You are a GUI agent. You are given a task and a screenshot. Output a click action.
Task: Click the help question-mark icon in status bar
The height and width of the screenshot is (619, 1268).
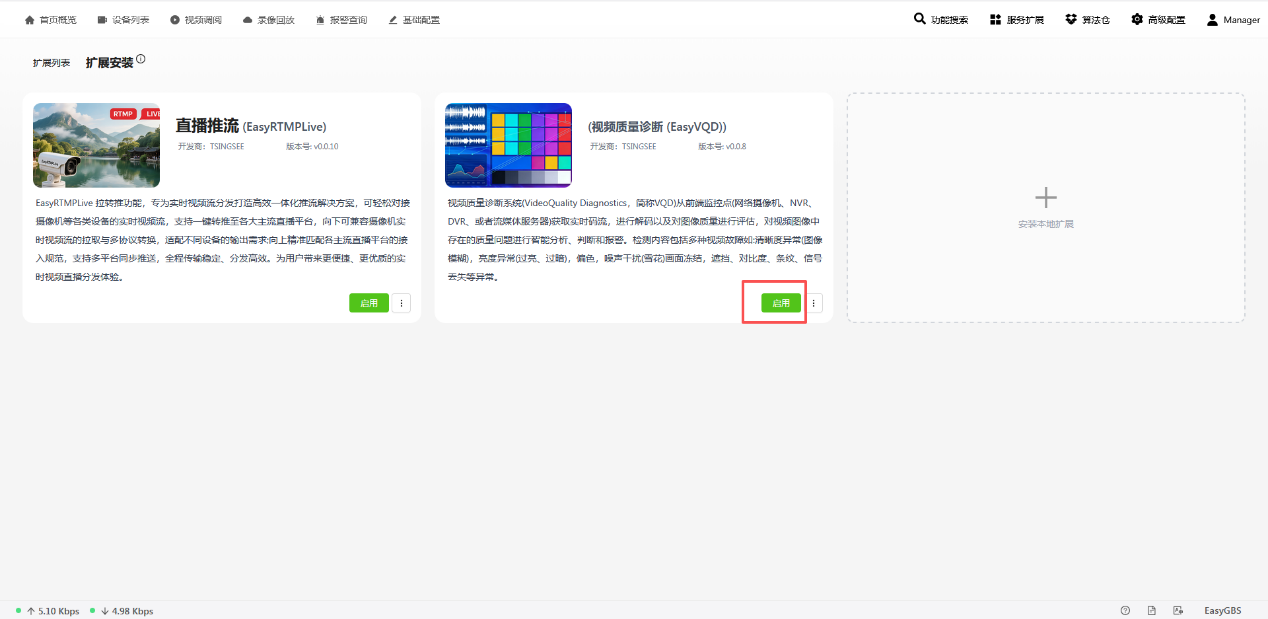tap(1125, 610)
